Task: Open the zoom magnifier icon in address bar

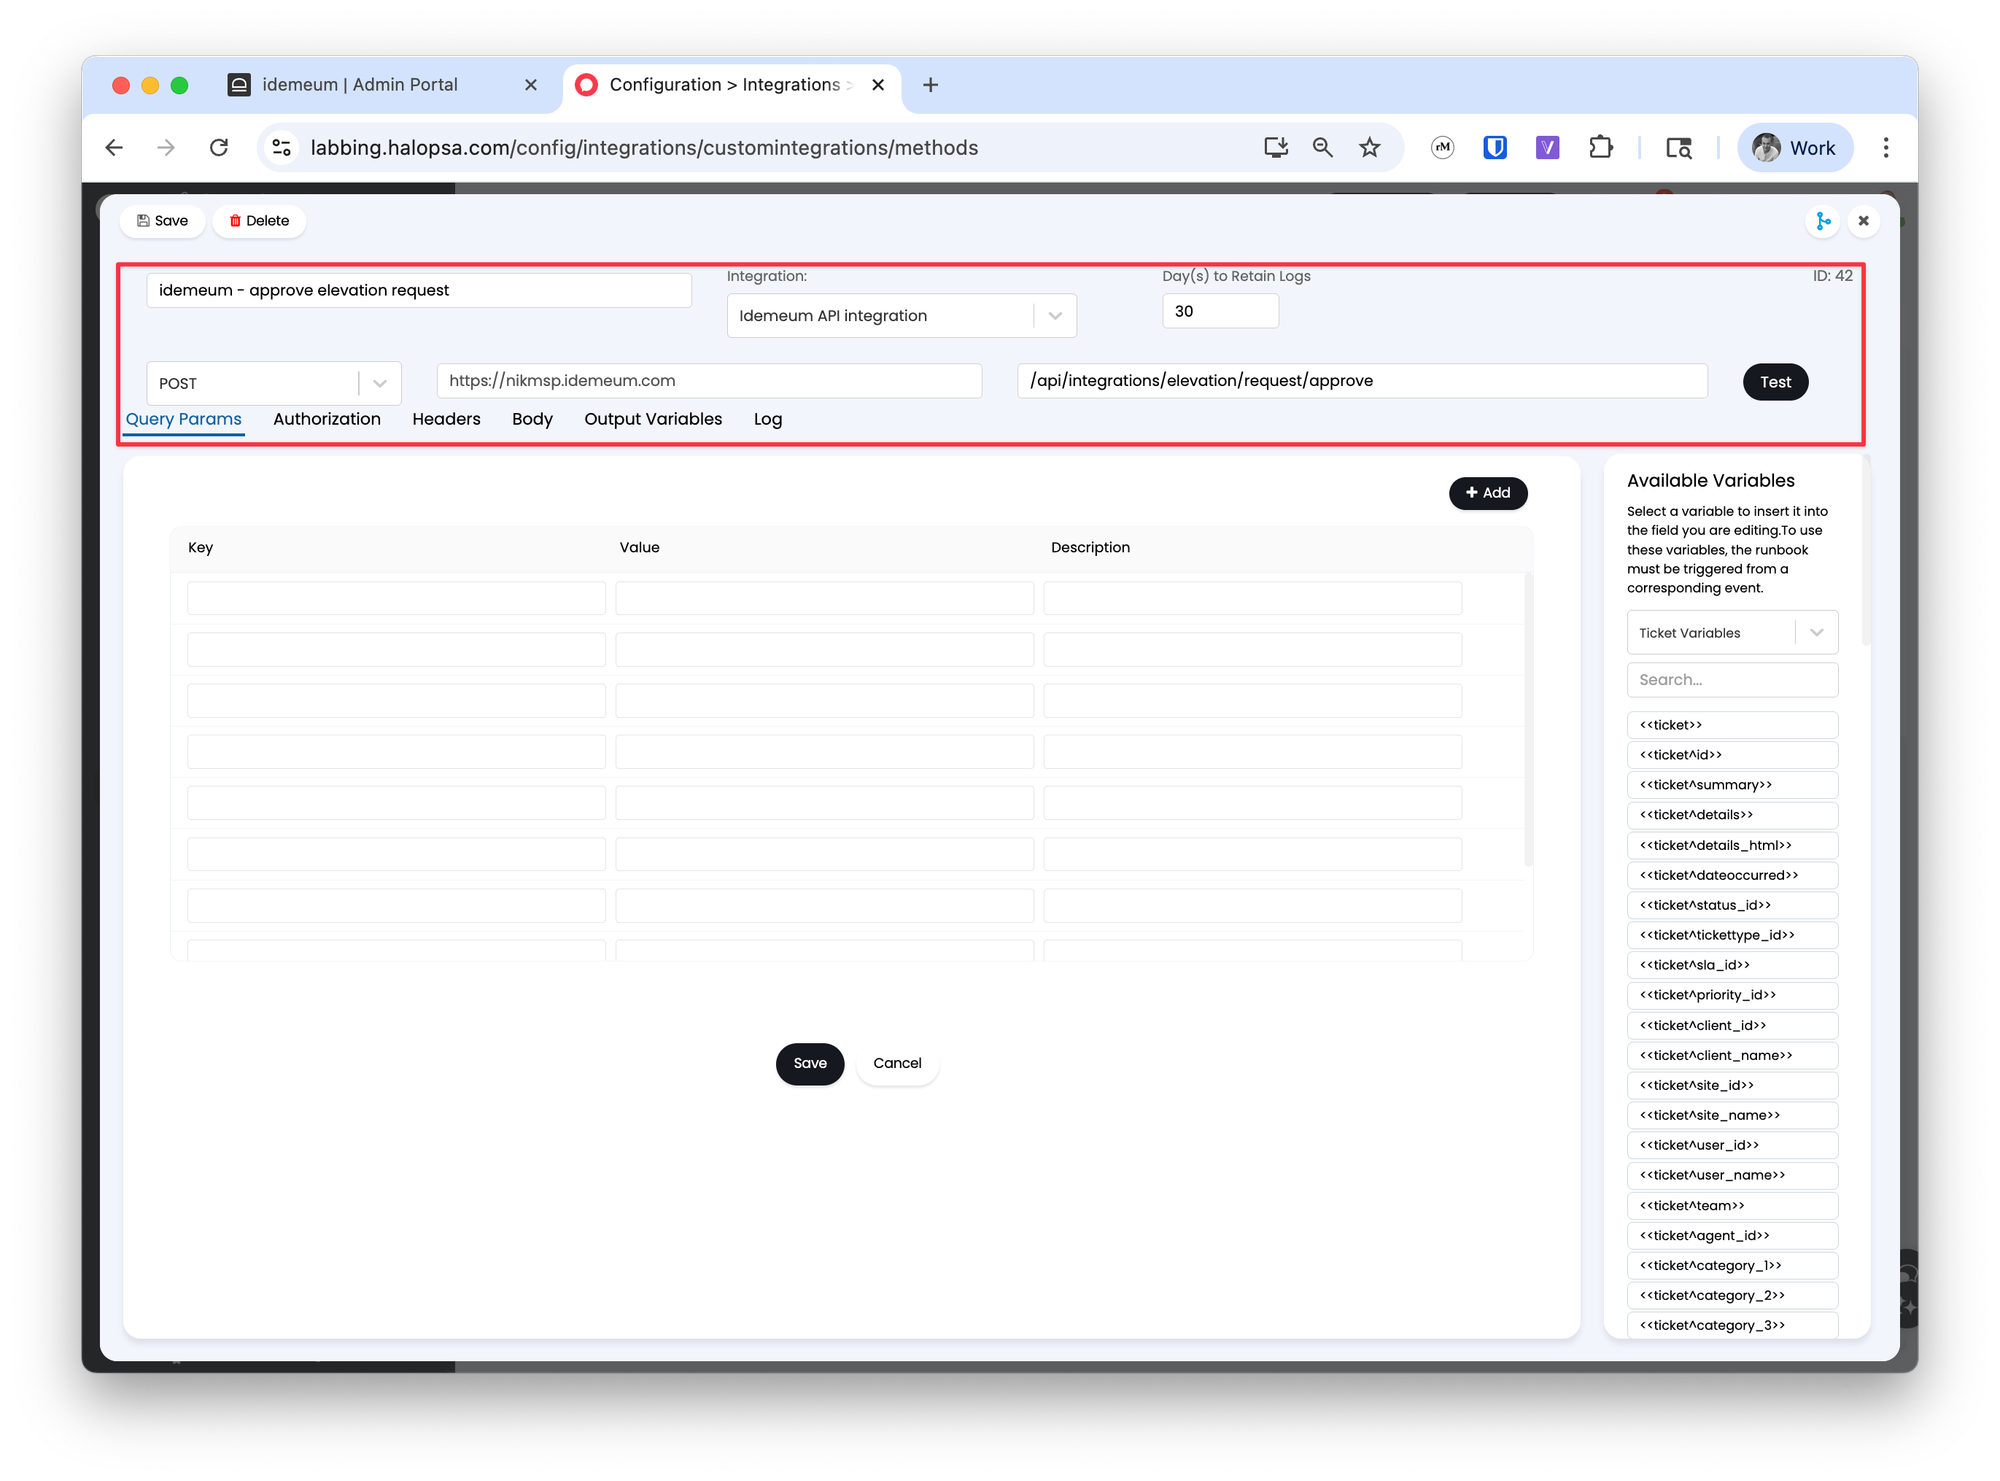Action: tap(1322, 148)
